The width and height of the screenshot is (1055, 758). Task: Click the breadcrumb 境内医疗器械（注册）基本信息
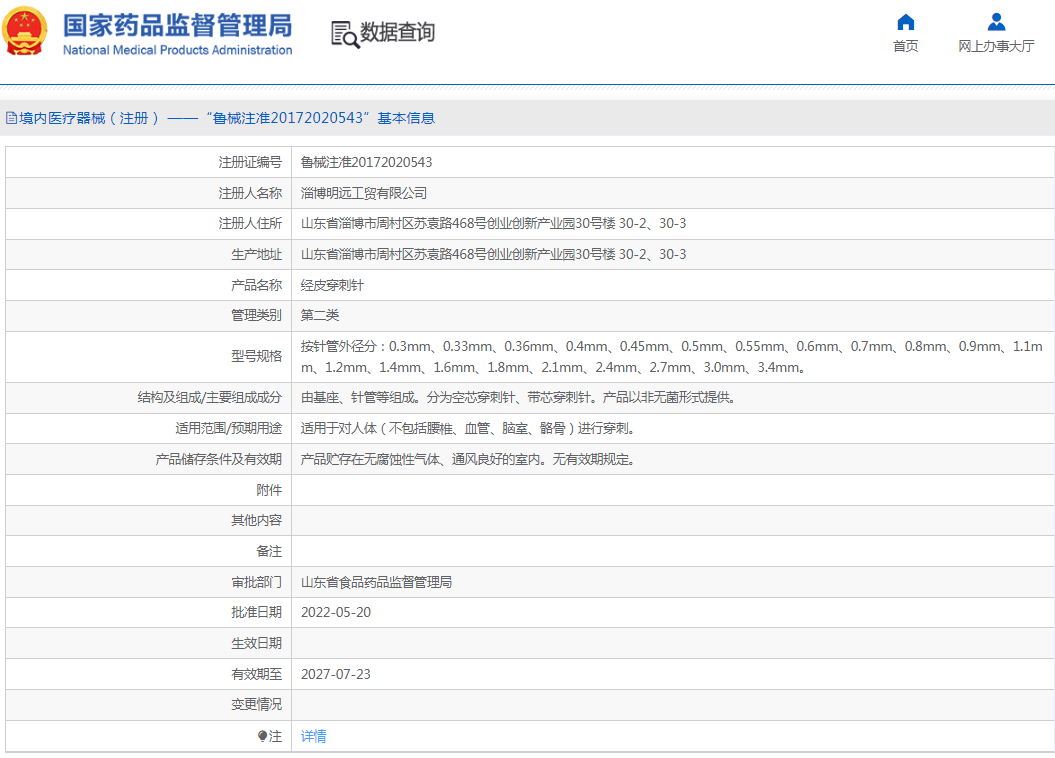pos(227,118)
